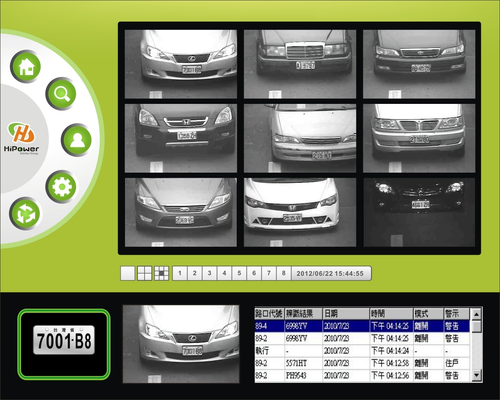Switch to 2x2 quad view layout
The height and width of the screenshot is (400, 500).
(144, 273)
